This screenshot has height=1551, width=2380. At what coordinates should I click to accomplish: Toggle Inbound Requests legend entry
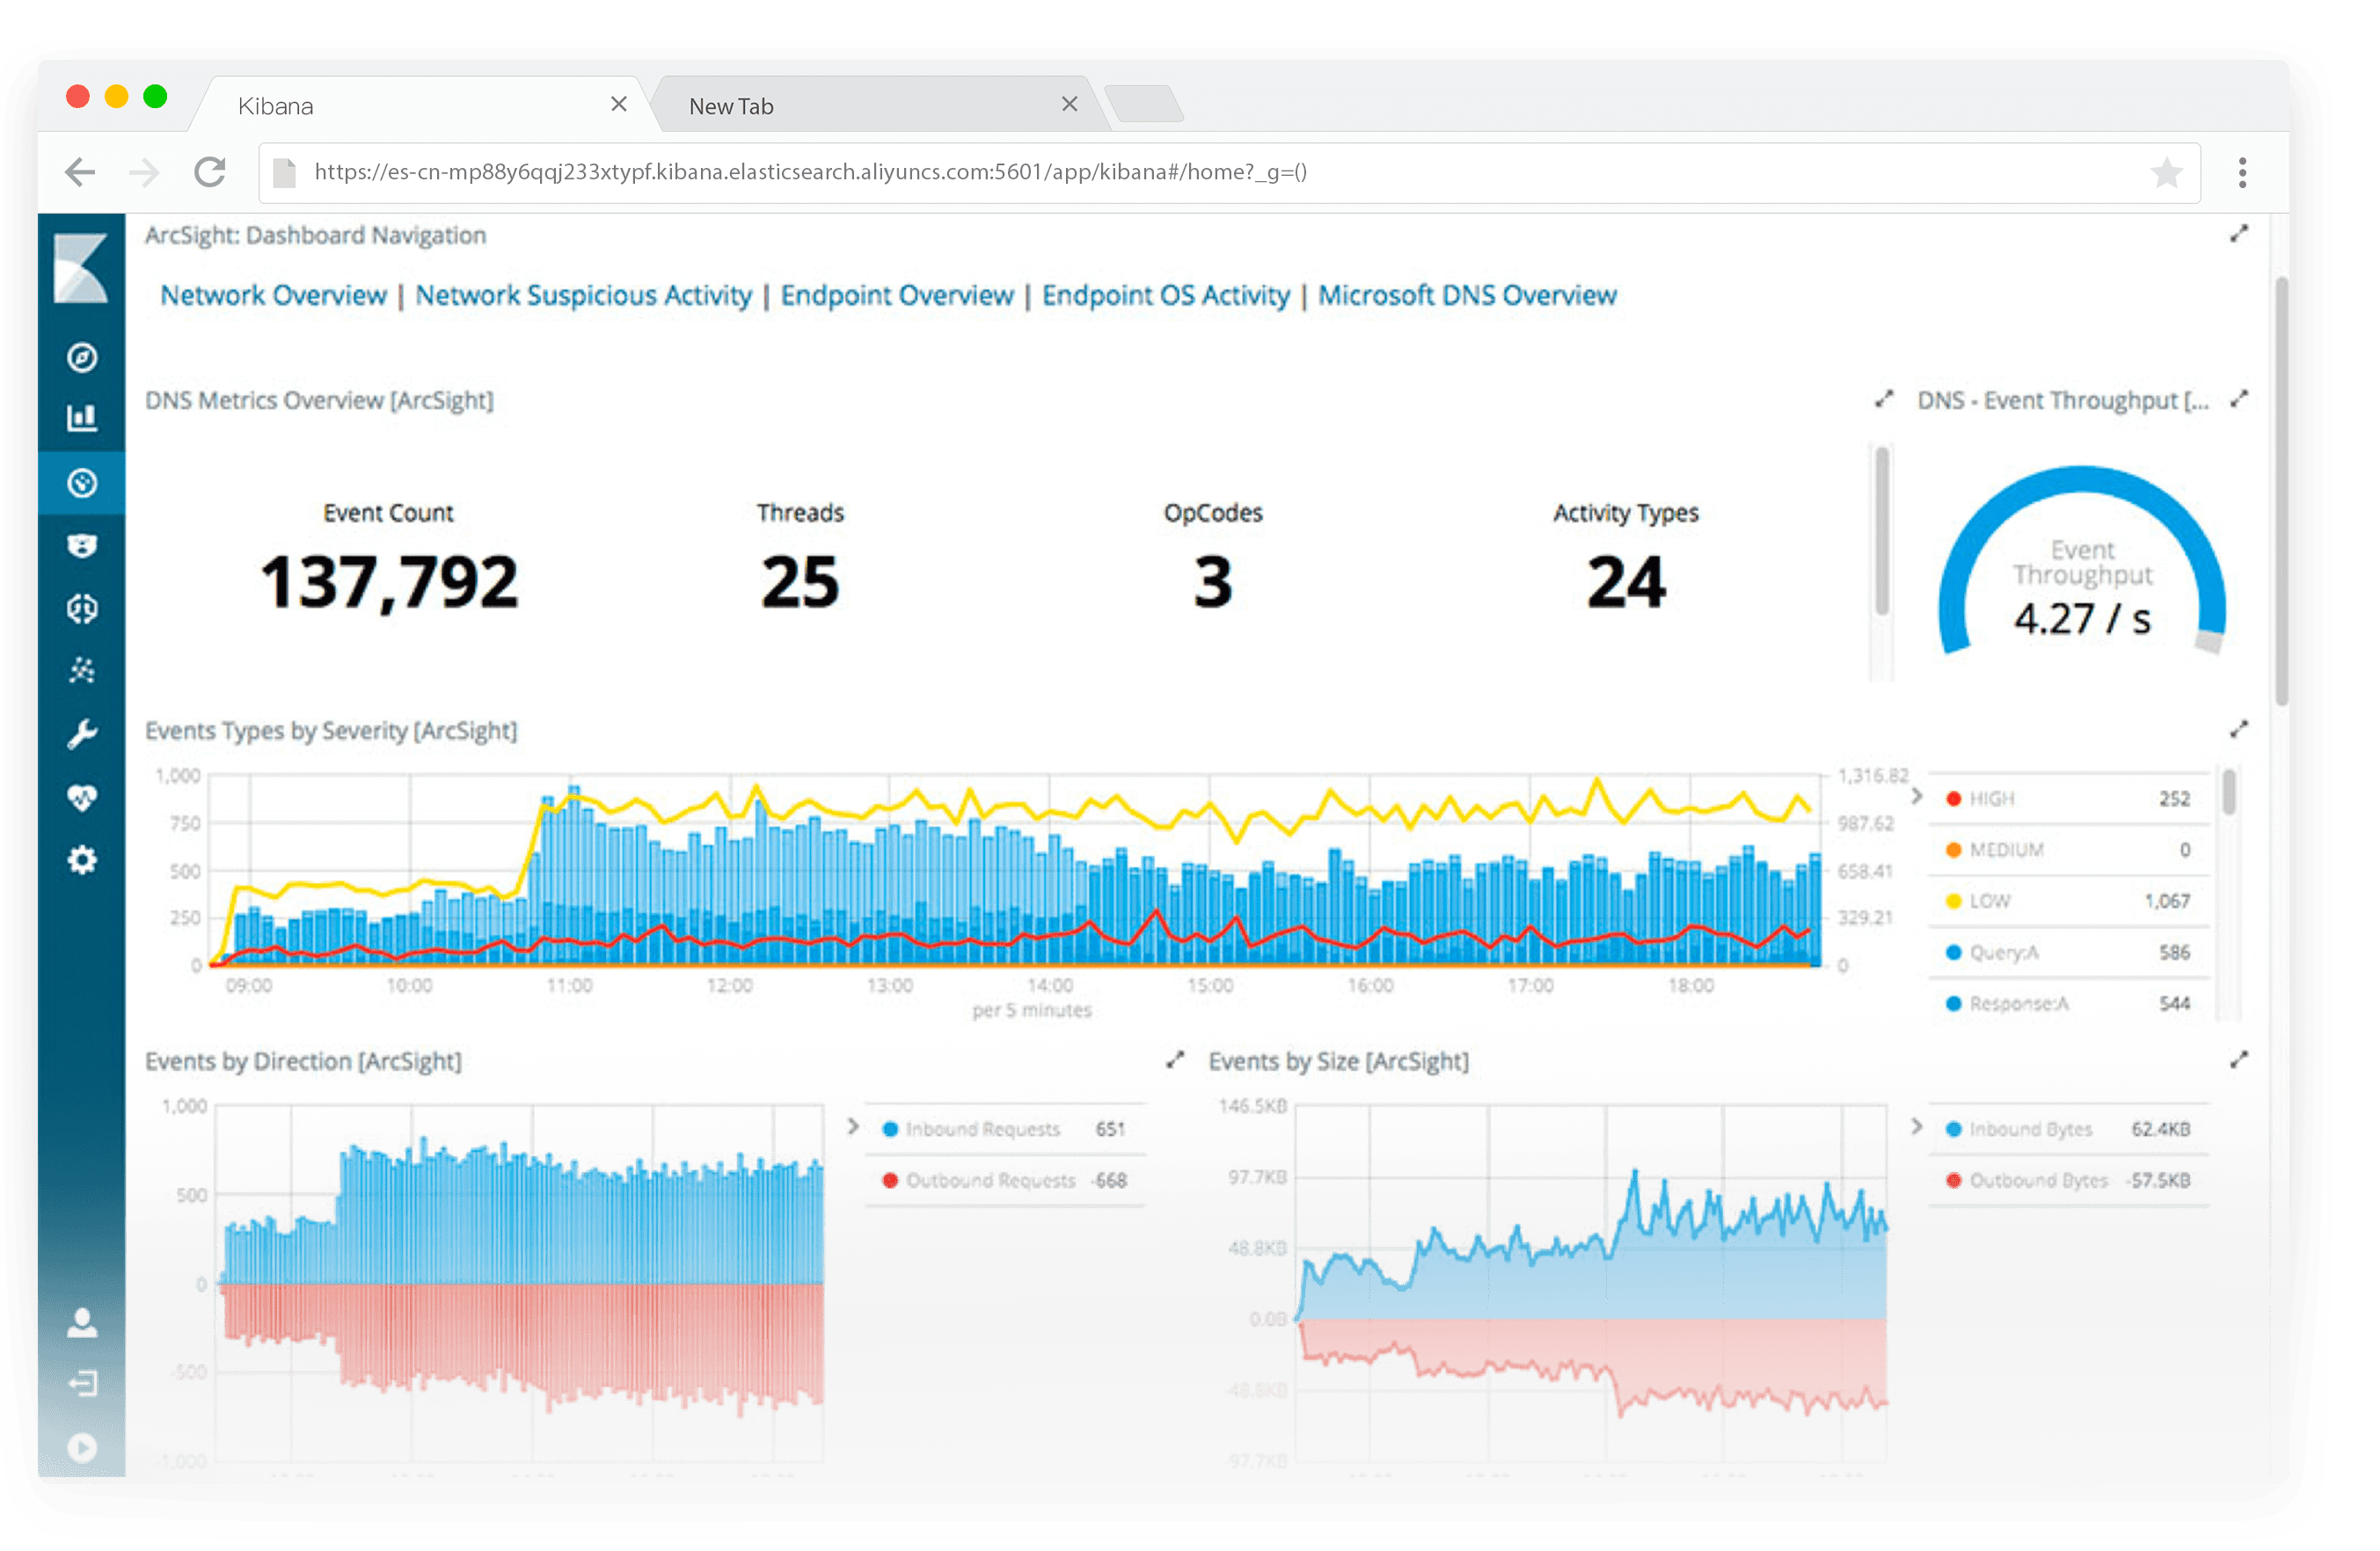pos(1004,1128)
